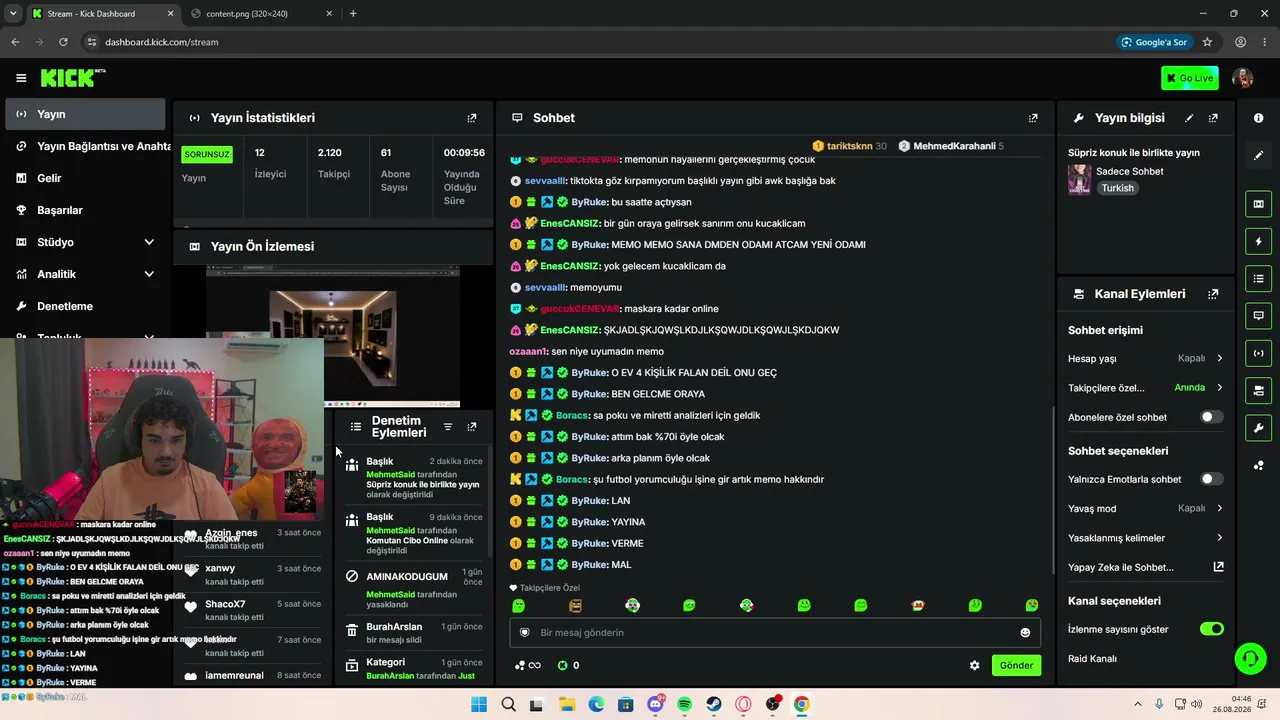Filter the Denetim Eylemleri list

(448, 427)
